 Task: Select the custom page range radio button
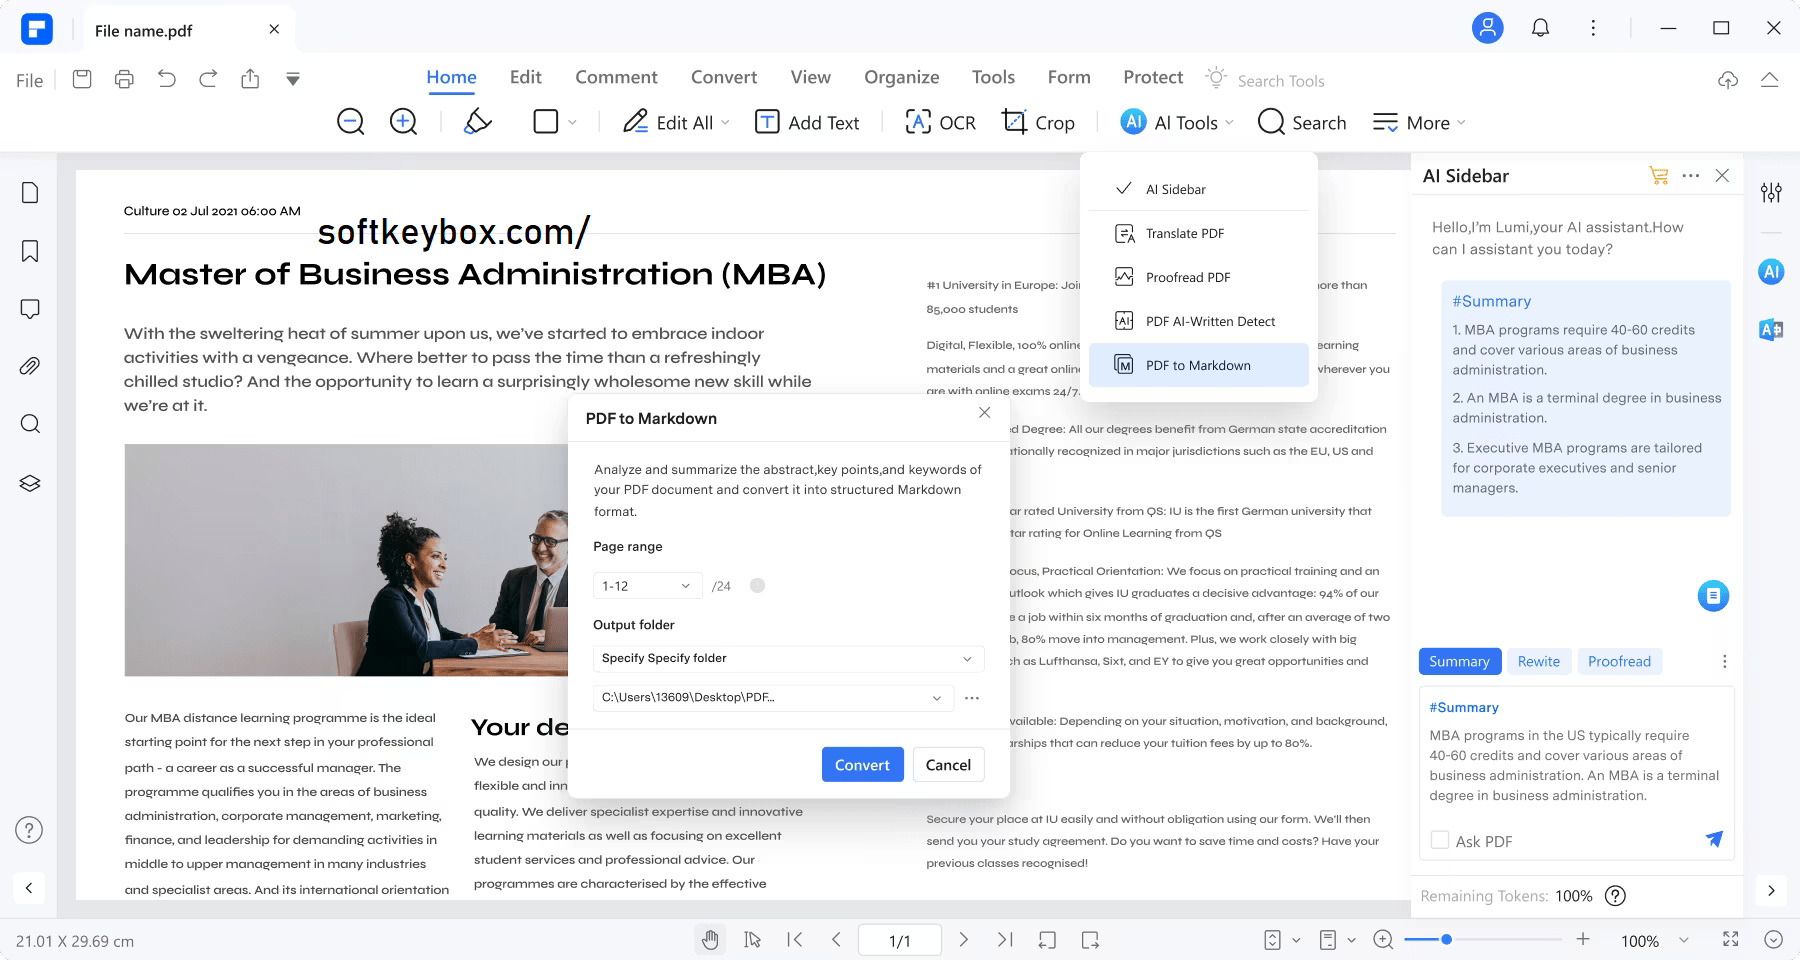[x=757, y=585]
